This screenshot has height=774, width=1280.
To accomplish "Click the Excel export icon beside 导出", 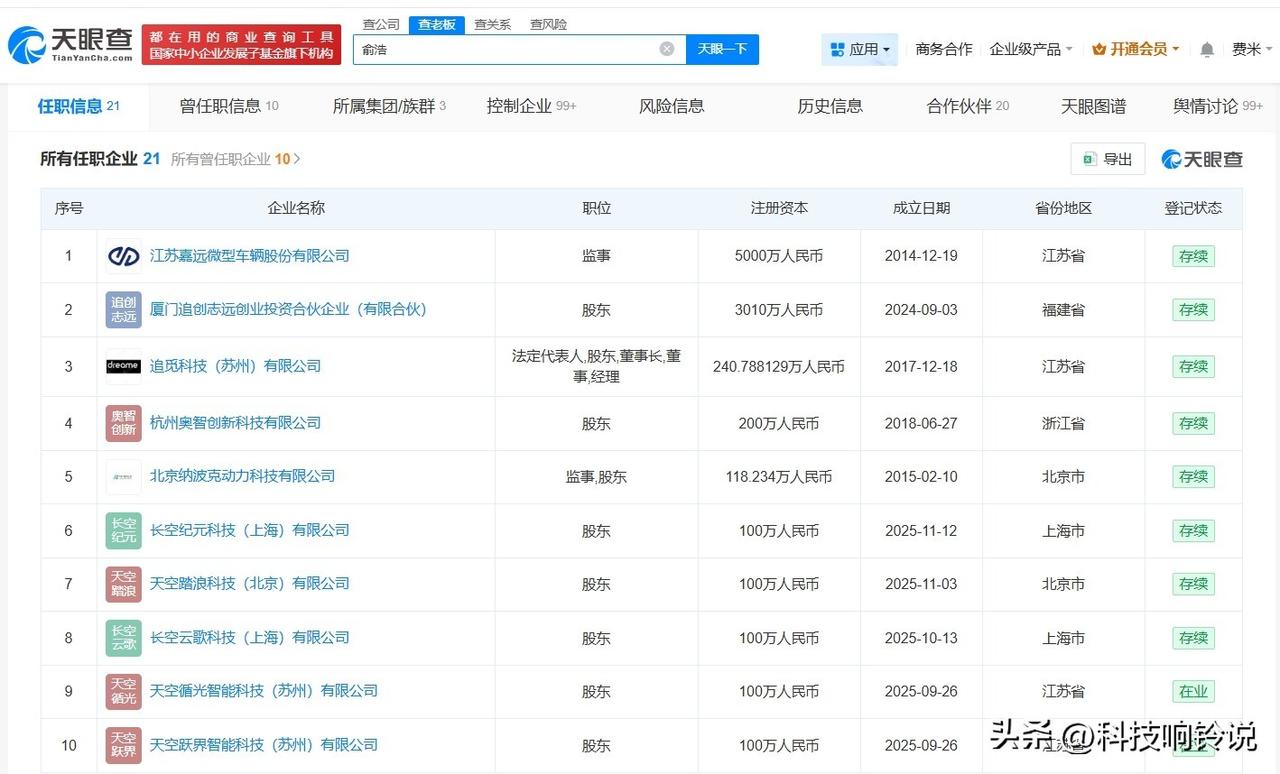I will tap(1089, 158).
